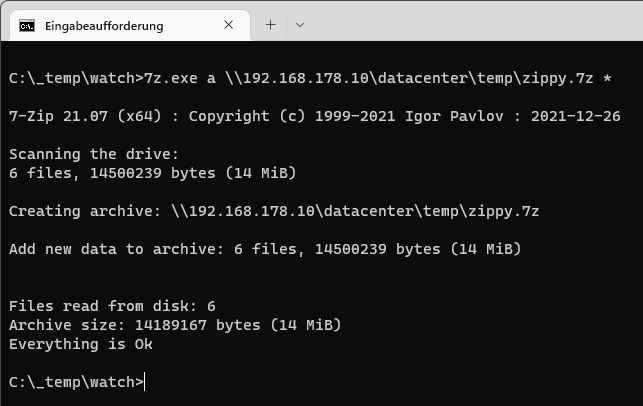This screenshot has width=643, height=406.
Task: Click the "2021-12-26" date text
Action: point(576,116)
